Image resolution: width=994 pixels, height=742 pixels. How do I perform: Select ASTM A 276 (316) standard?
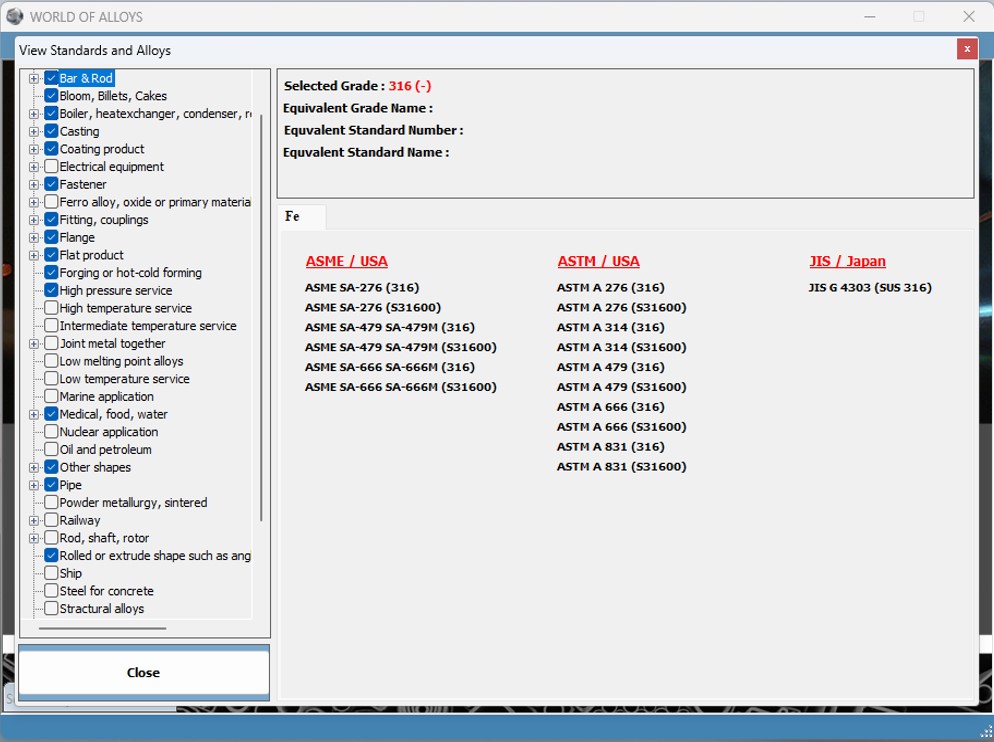[610, 287]
